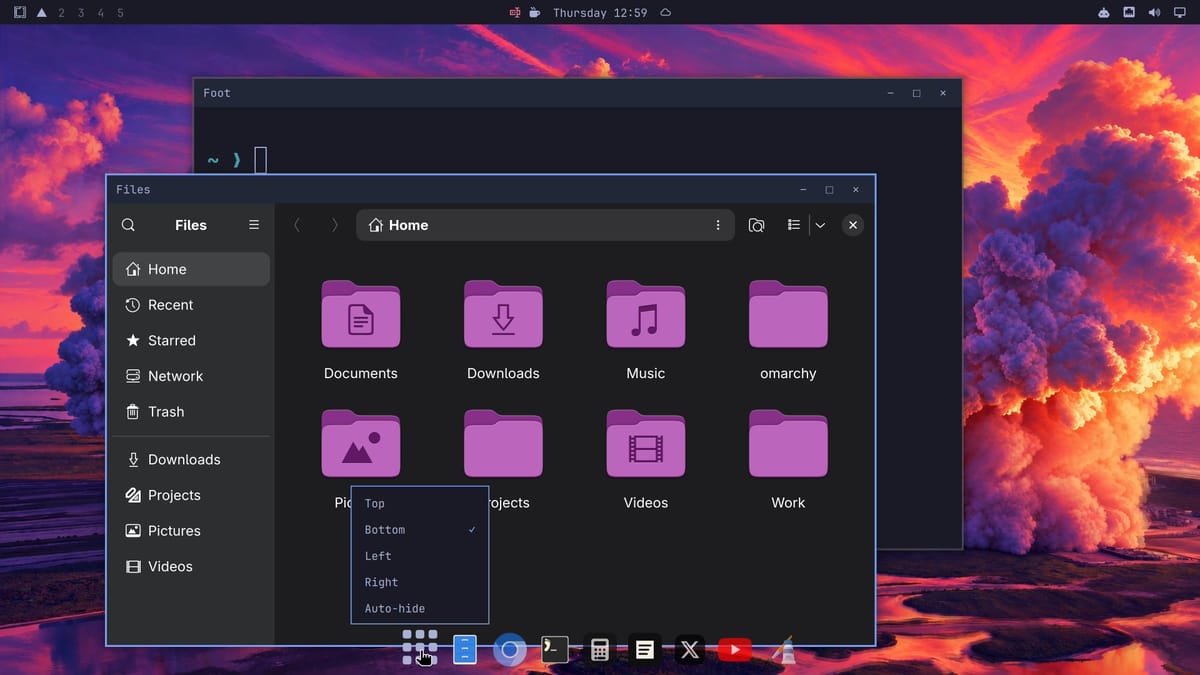This screenshot has height=675, width=1200.
Task: Open the lighthouse icon app in dock
Action: pos(786,650)
